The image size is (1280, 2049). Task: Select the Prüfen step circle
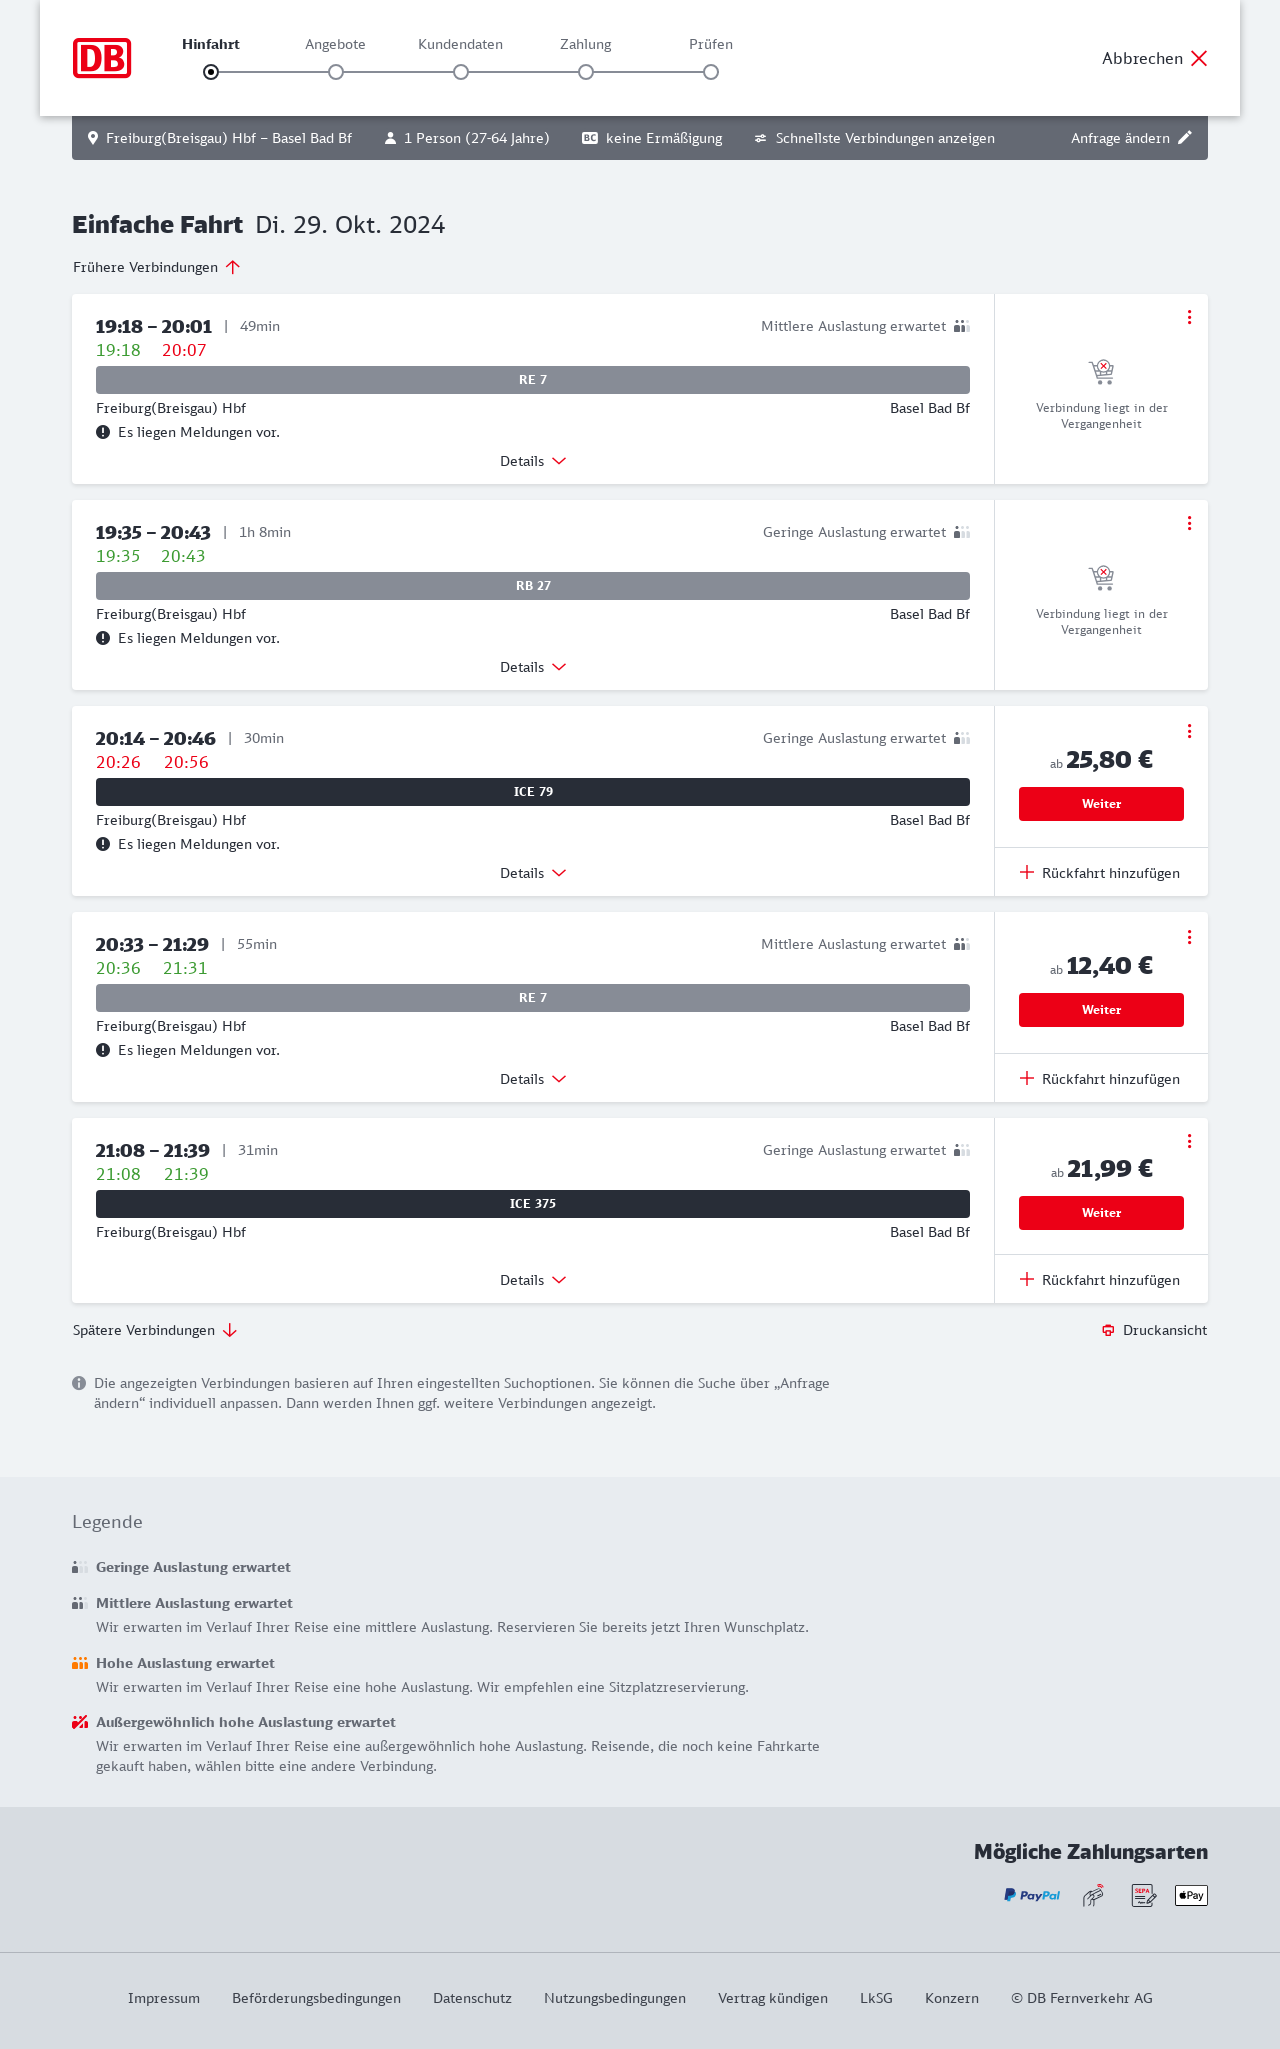pyautogui.click(x=711, y=72)
